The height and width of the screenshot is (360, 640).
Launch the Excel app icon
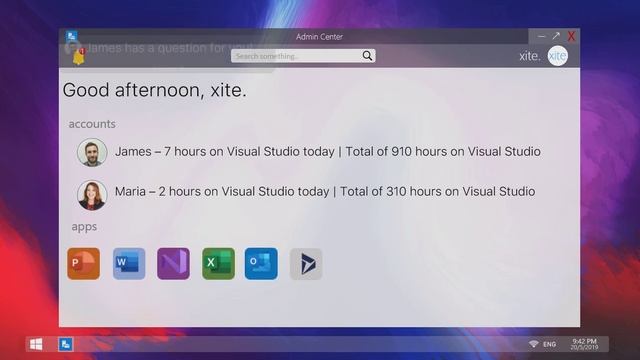218,264
